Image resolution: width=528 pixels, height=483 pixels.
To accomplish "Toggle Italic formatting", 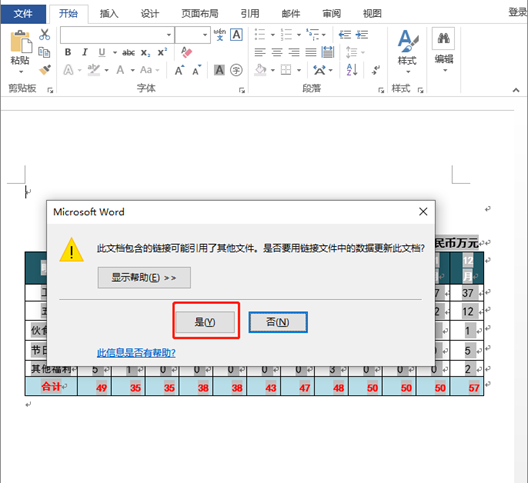I will 85,52.
